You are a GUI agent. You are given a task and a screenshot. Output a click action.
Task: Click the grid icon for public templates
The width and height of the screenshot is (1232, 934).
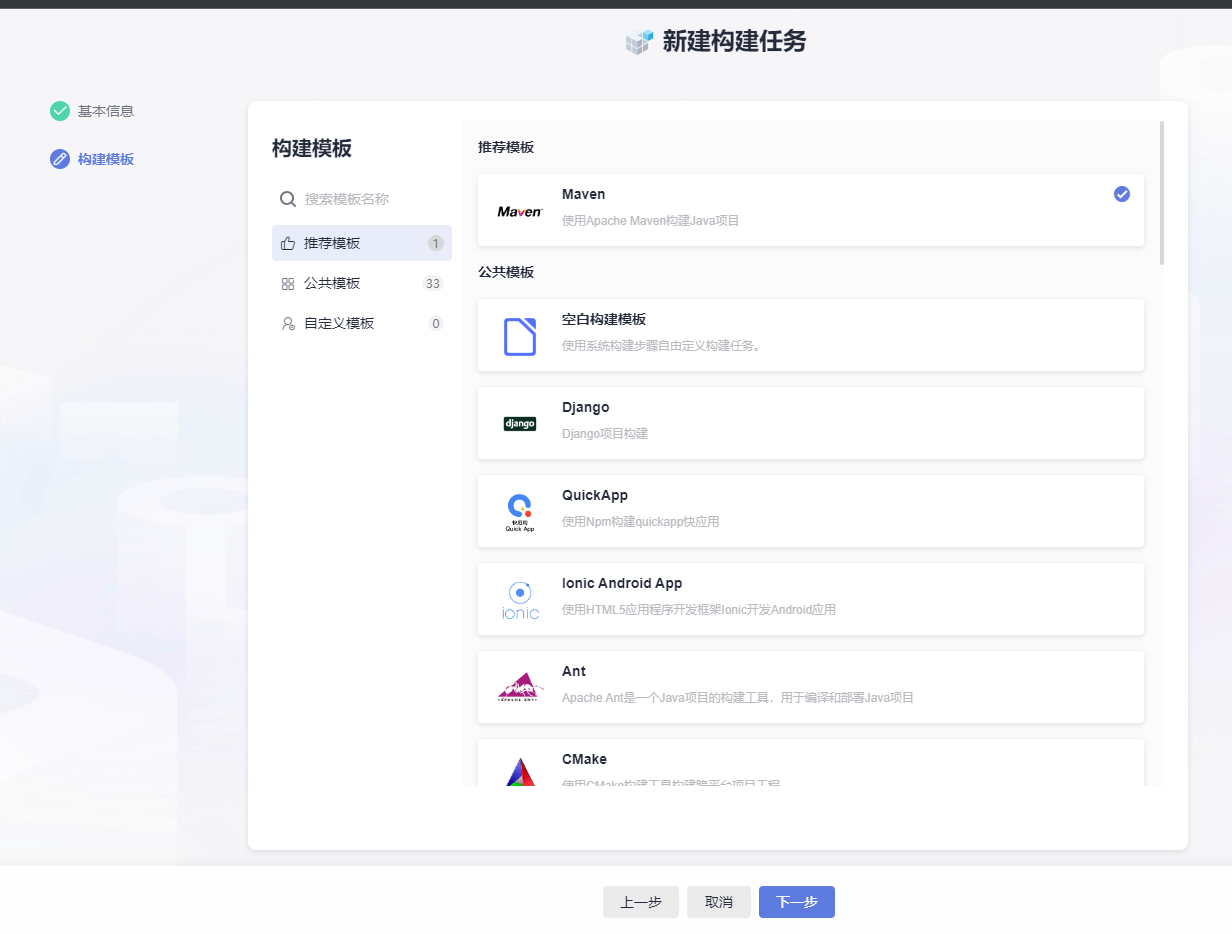click(x=288, y=284)
